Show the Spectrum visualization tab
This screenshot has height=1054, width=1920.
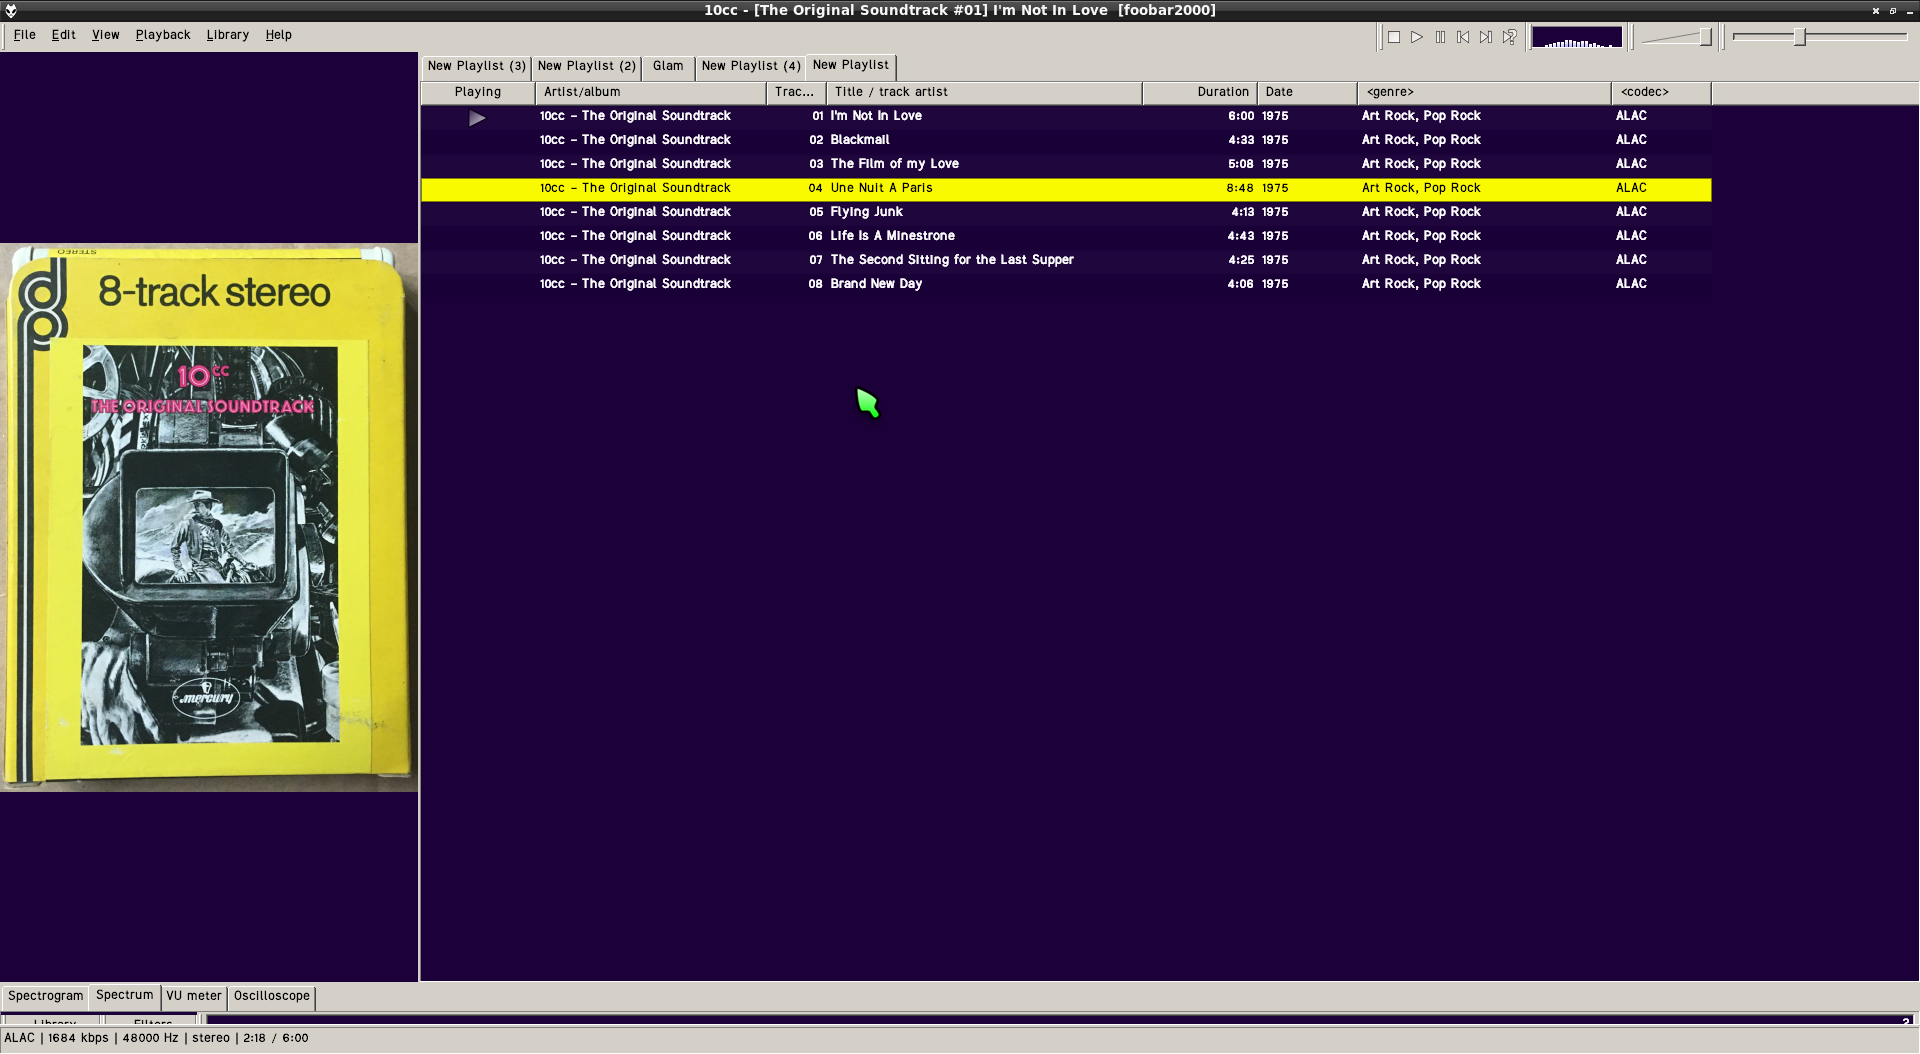click(125, 995)
